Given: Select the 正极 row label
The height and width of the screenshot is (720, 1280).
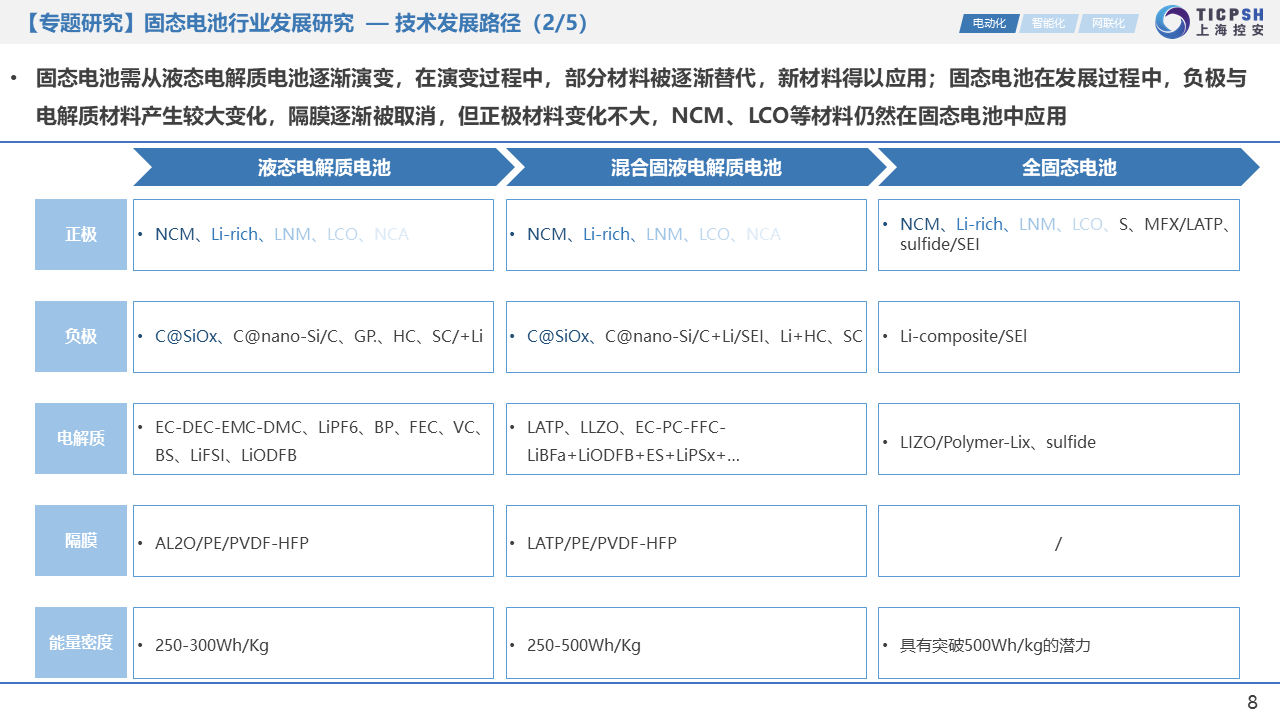Looking at the screenshot, I should 81,234.
